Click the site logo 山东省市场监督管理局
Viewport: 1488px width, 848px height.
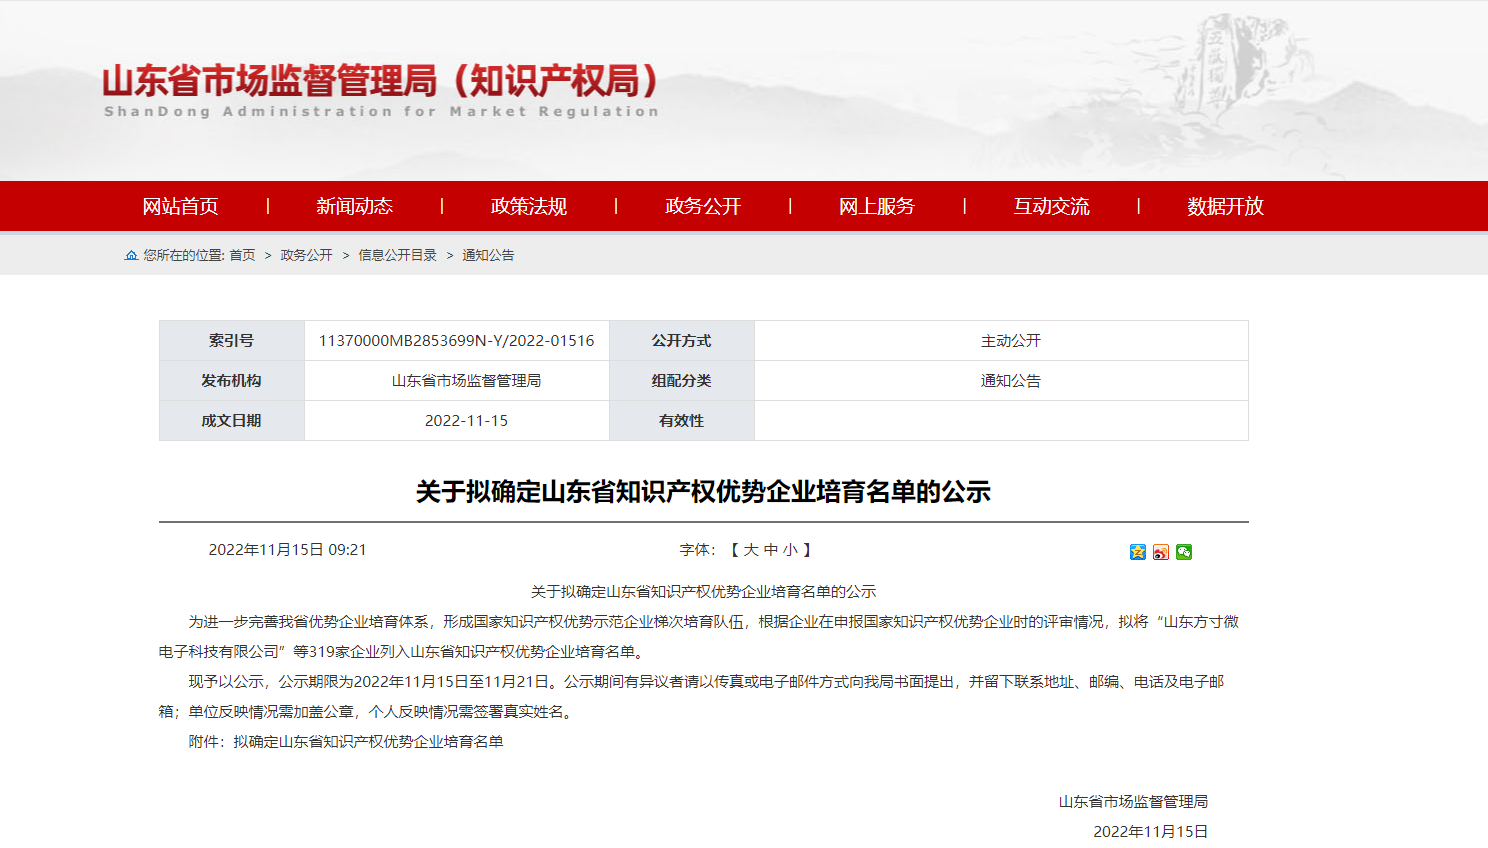(381, 90)
